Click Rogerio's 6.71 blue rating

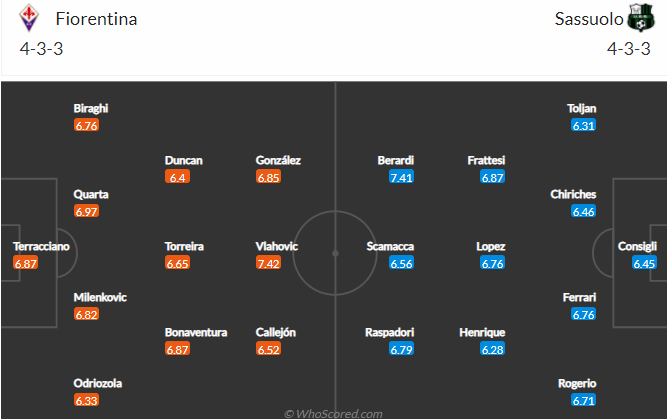click(x=584, y=400)
